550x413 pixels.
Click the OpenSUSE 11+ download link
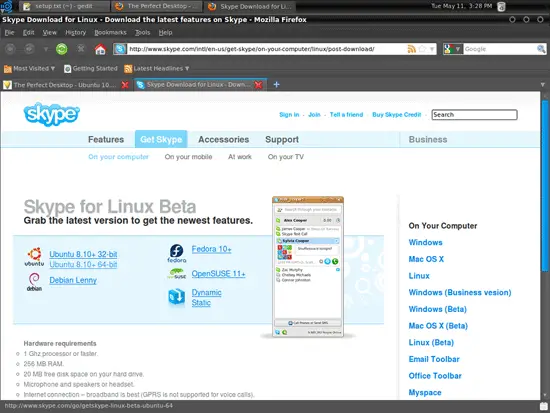(218, 274)
